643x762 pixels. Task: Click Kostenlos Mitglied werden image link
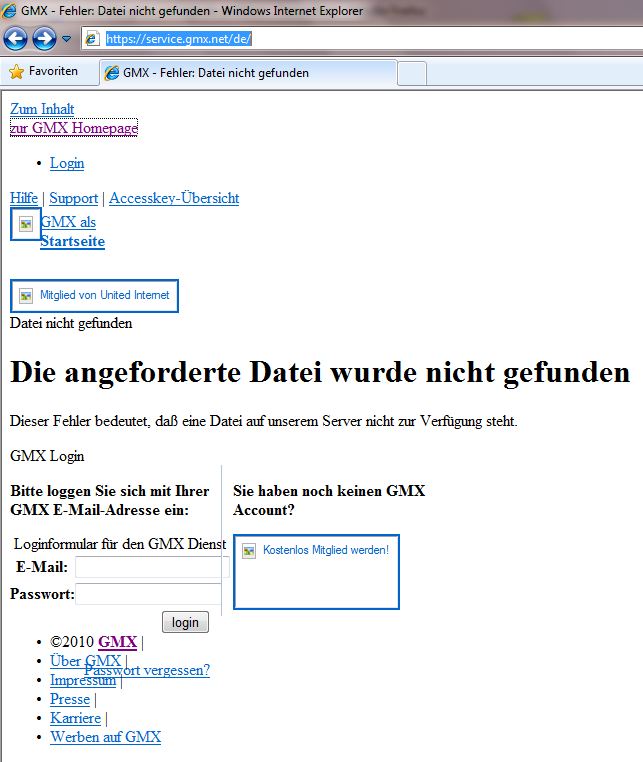pos(316,572)
